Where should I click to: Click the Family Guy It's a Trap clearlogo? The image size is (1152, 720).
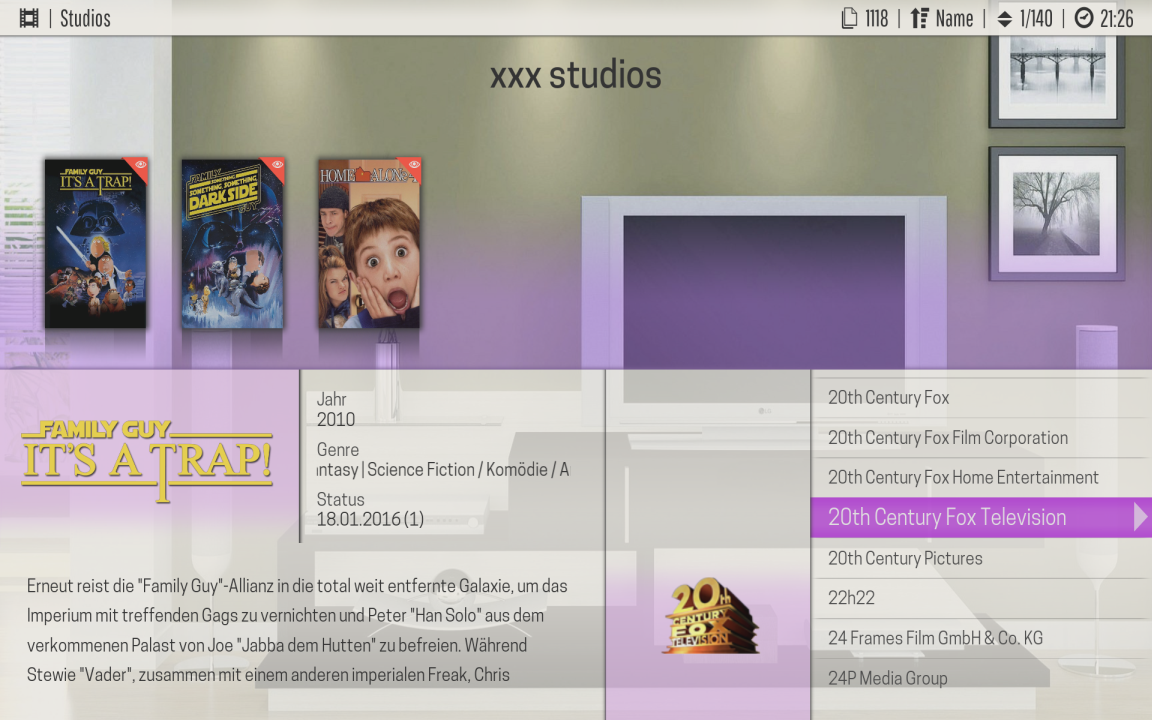pyautogui.click(x=148, y=460)
